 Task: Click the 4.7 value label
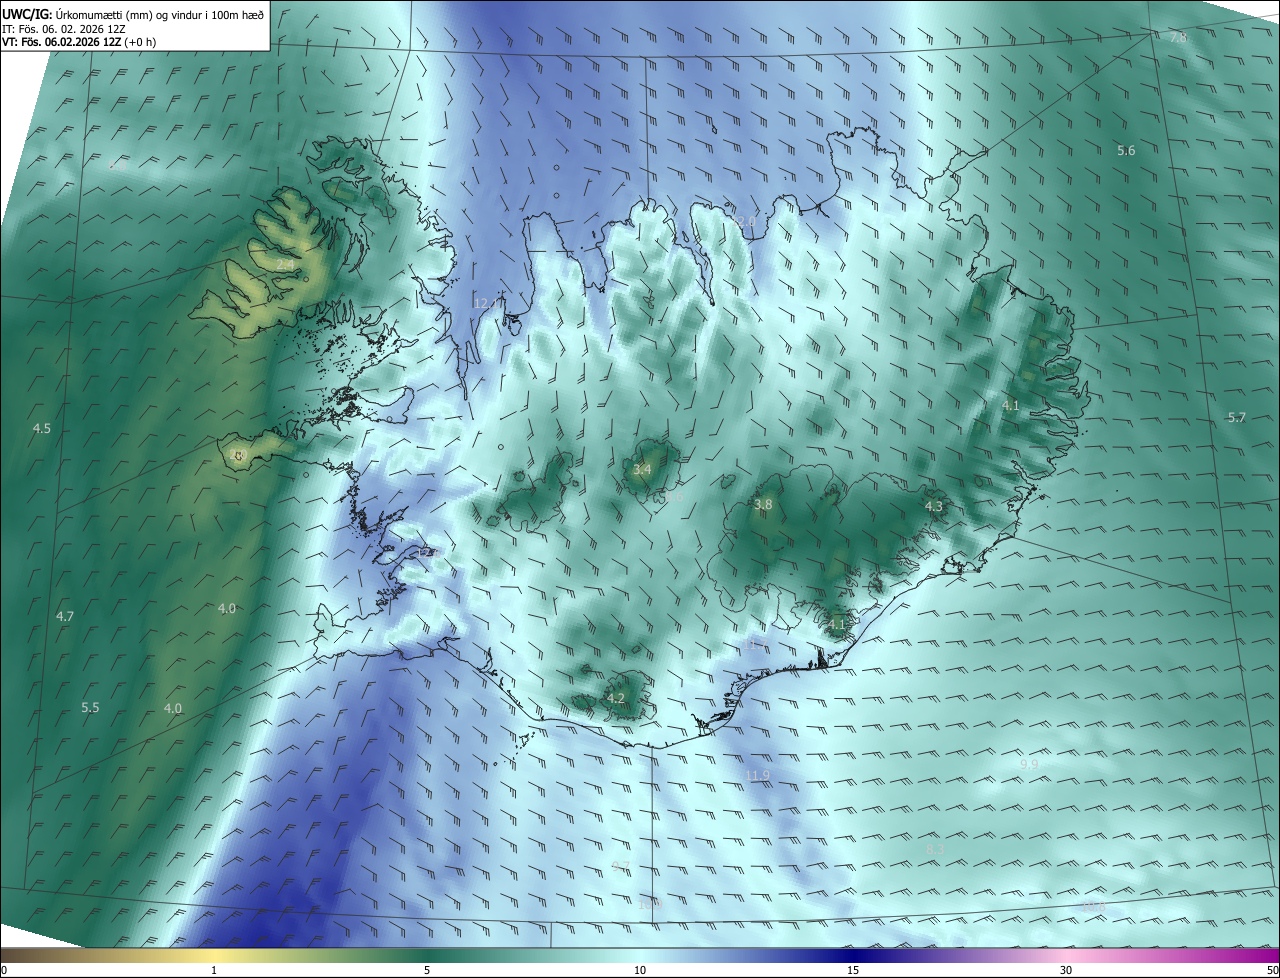tap(65, 616)
